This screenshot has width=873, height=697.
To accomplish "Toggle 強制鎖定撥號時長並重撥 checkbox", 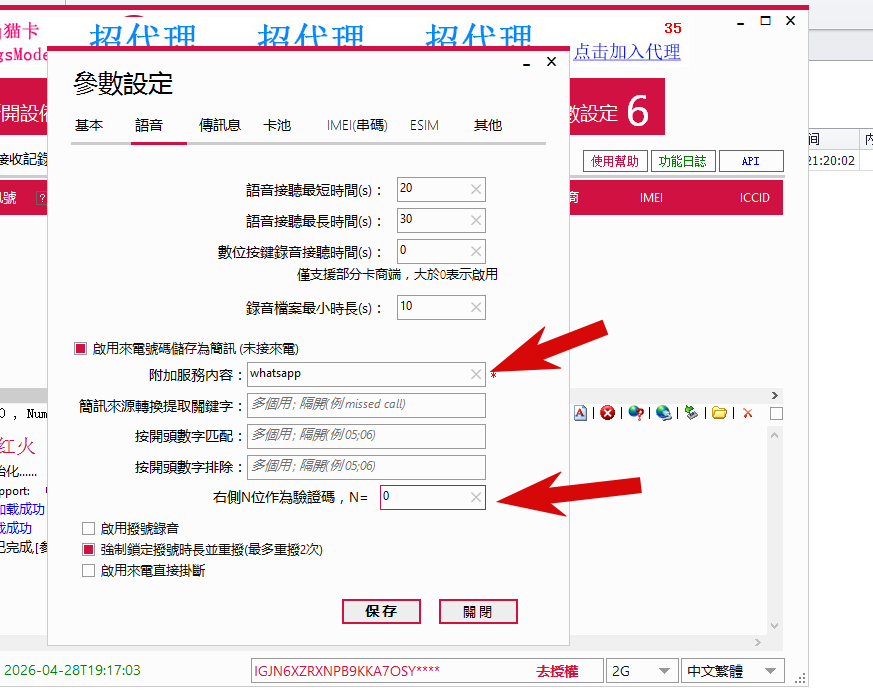I will pyautogui.click(x=88, y=549).
